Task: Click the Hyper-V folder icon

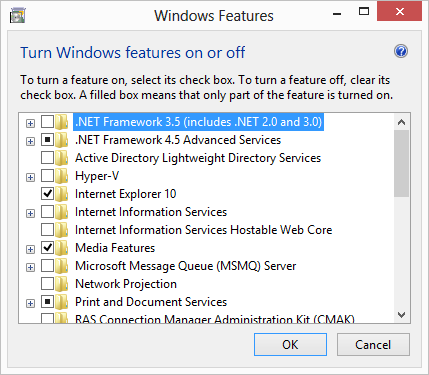Action: point(62,176)
